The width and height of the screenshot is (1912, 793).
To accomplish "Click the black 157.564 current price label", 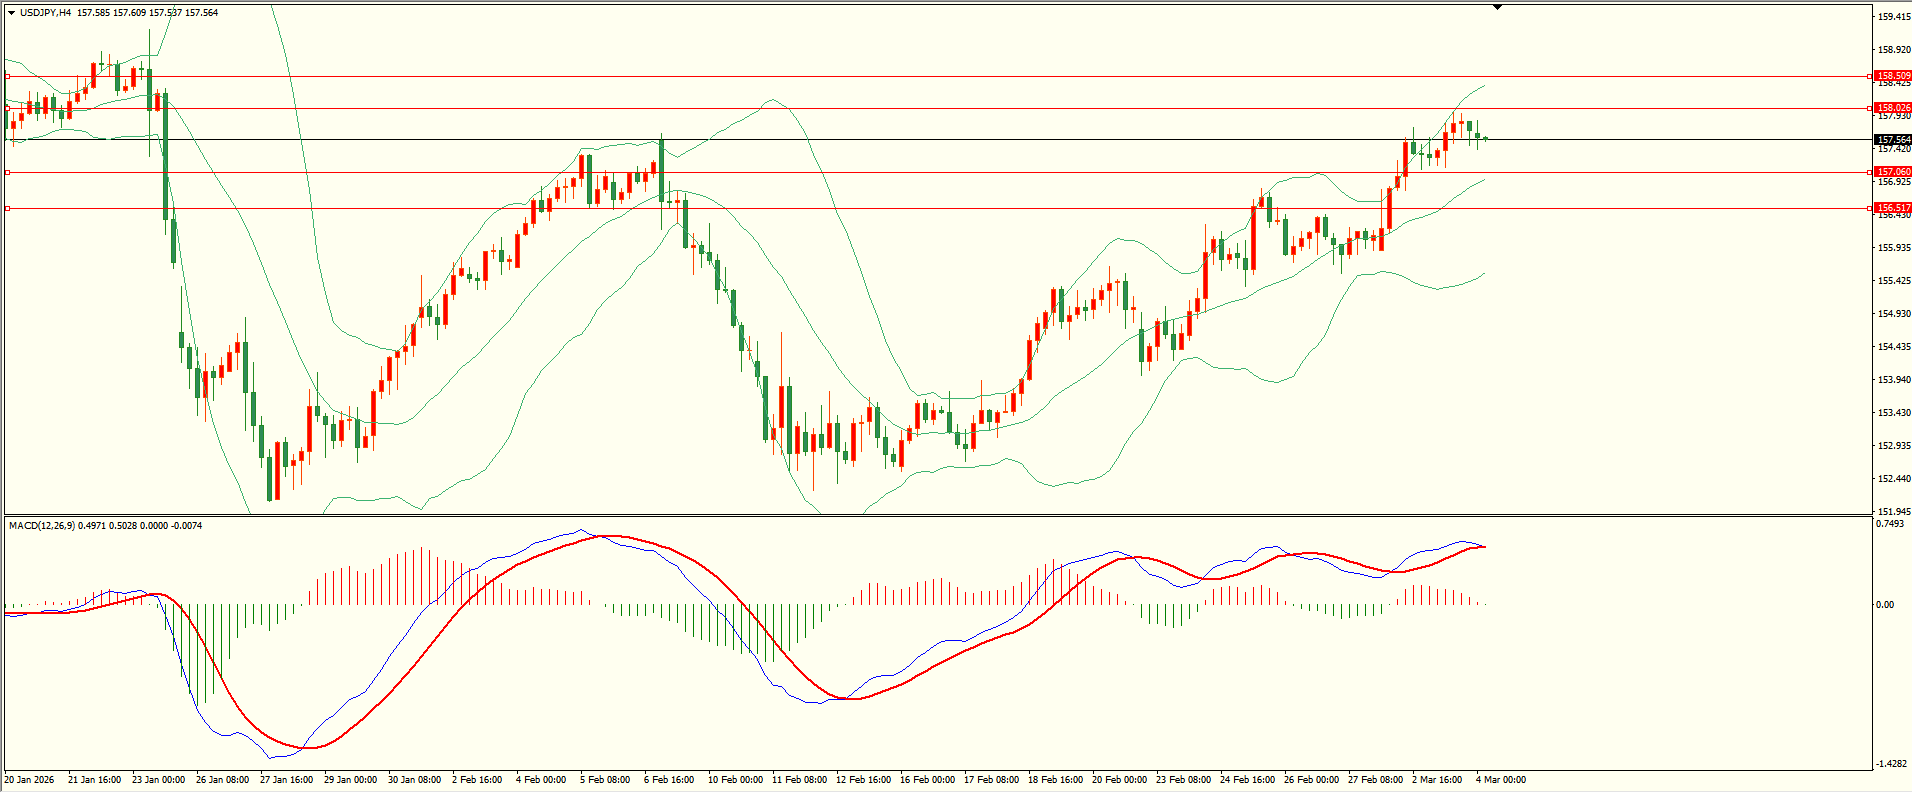I will [x=1892, y=140].
